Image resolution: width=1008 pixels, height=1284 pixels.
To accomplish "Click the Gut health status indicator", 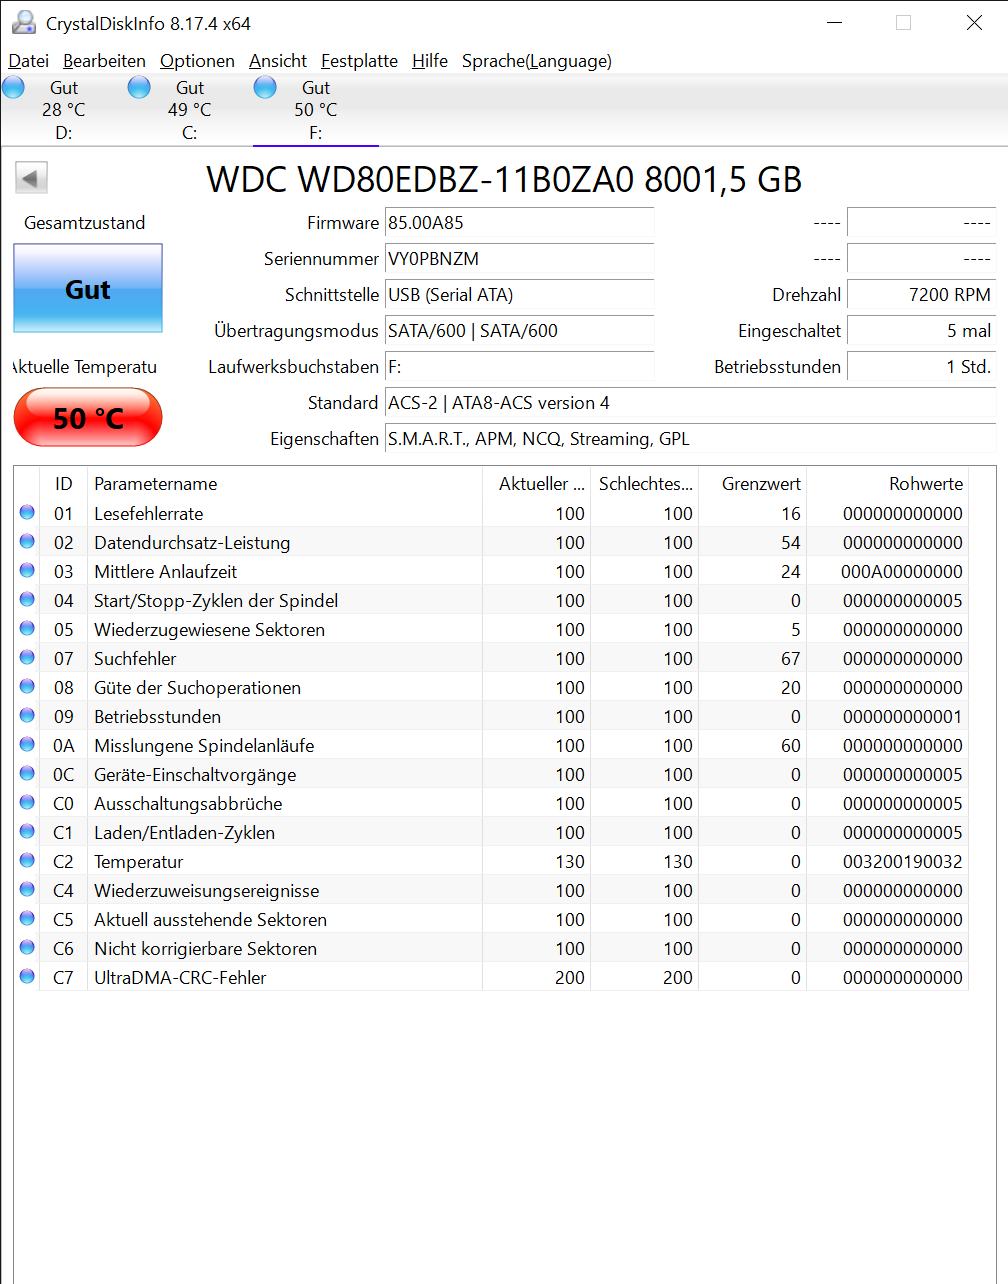I will click(87, 289).
